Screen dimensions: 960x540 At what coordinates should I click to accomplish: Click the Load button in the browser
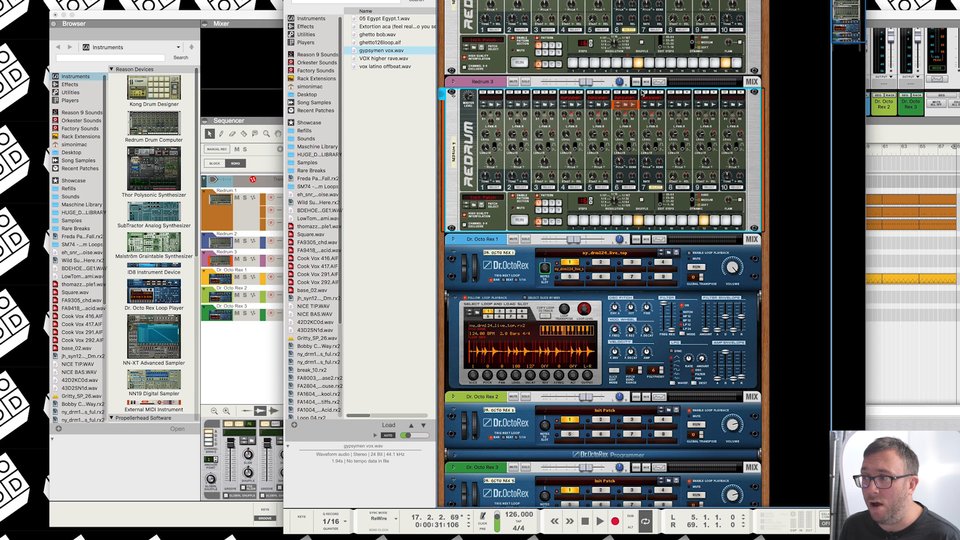389,425
